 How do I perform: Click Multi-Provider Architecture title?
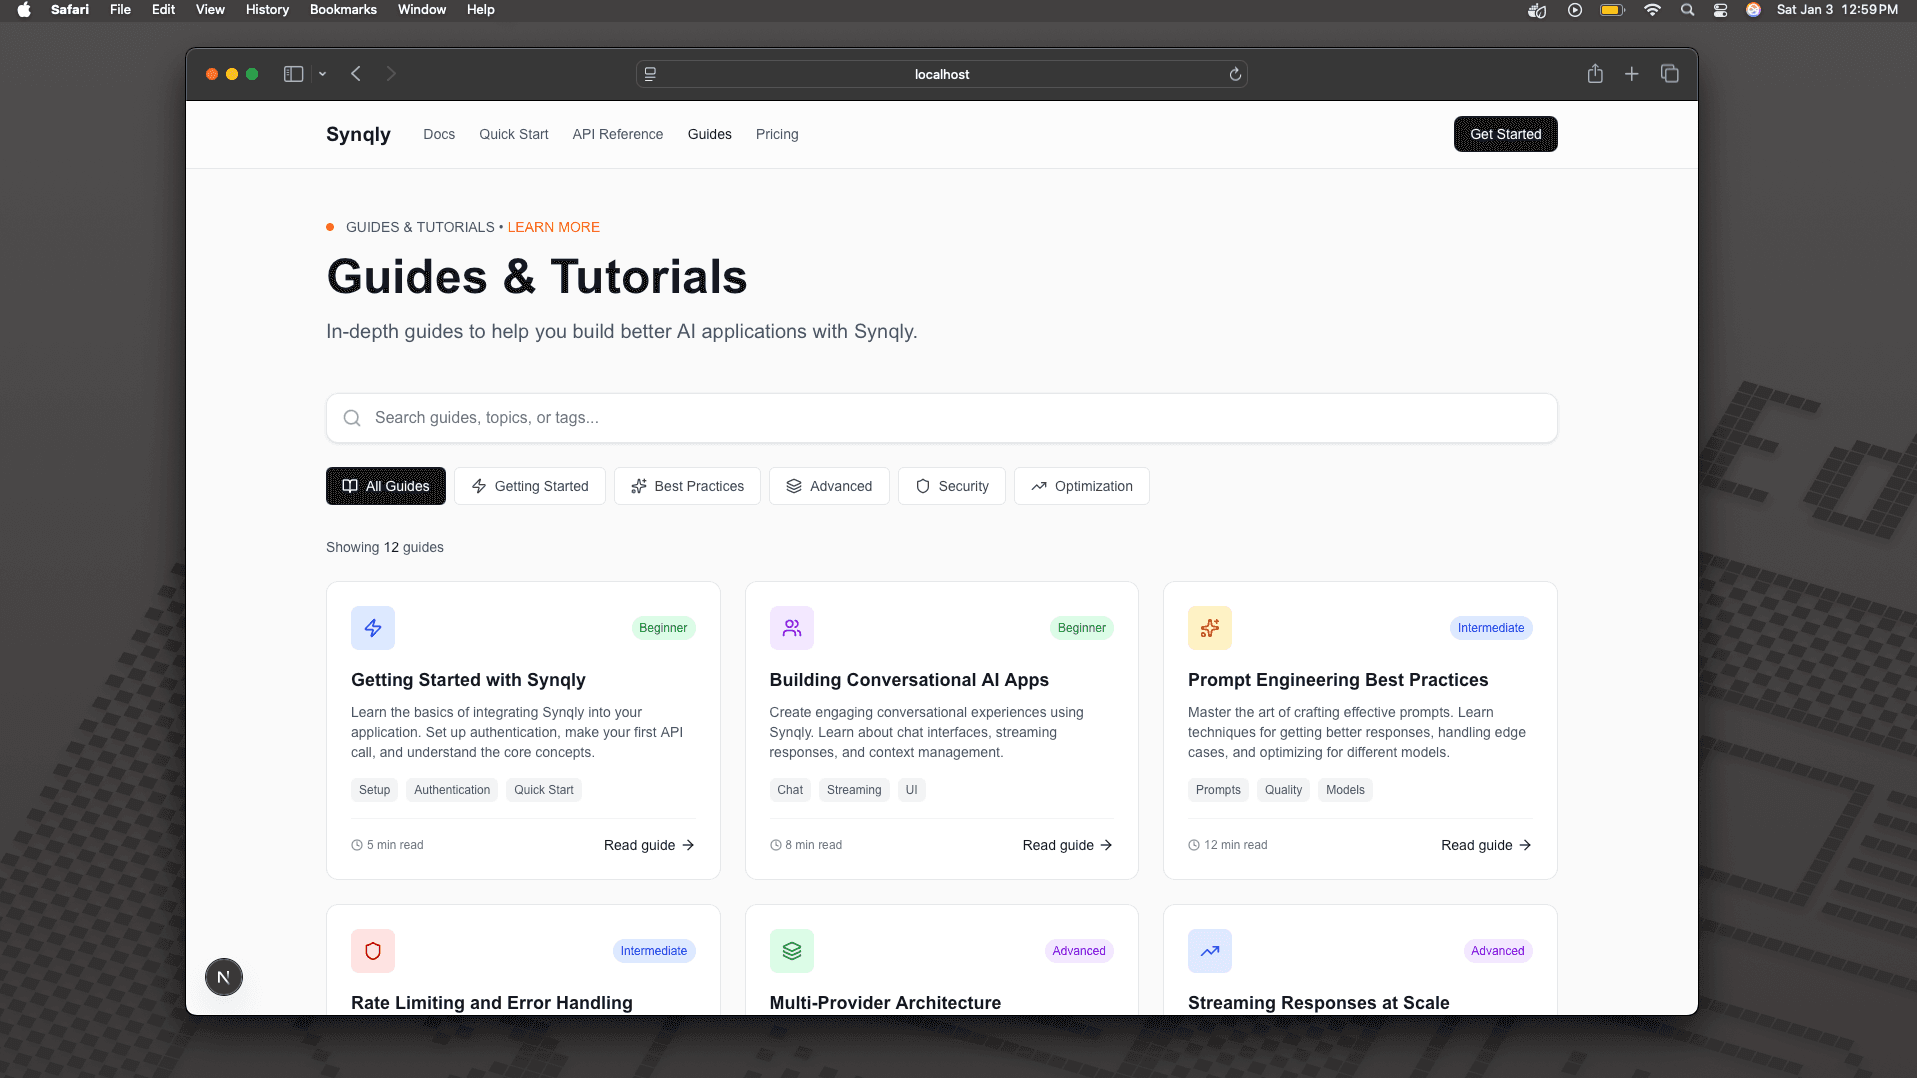coord(885,1003)
